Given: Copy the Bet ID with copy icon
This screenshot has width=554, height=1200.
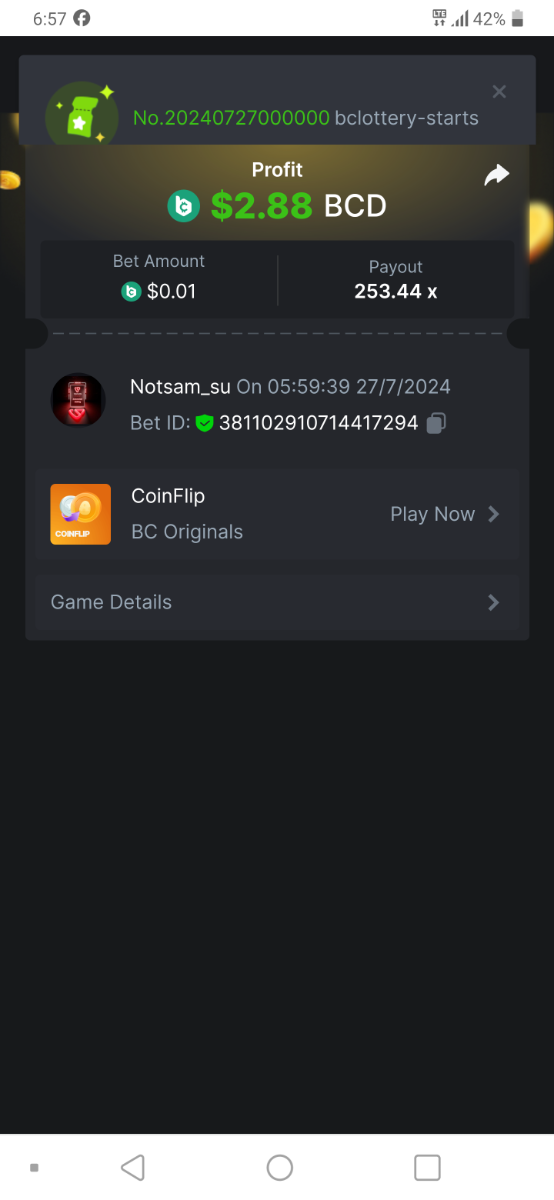Looking at the screenshot, I should (x=436, y=424).
